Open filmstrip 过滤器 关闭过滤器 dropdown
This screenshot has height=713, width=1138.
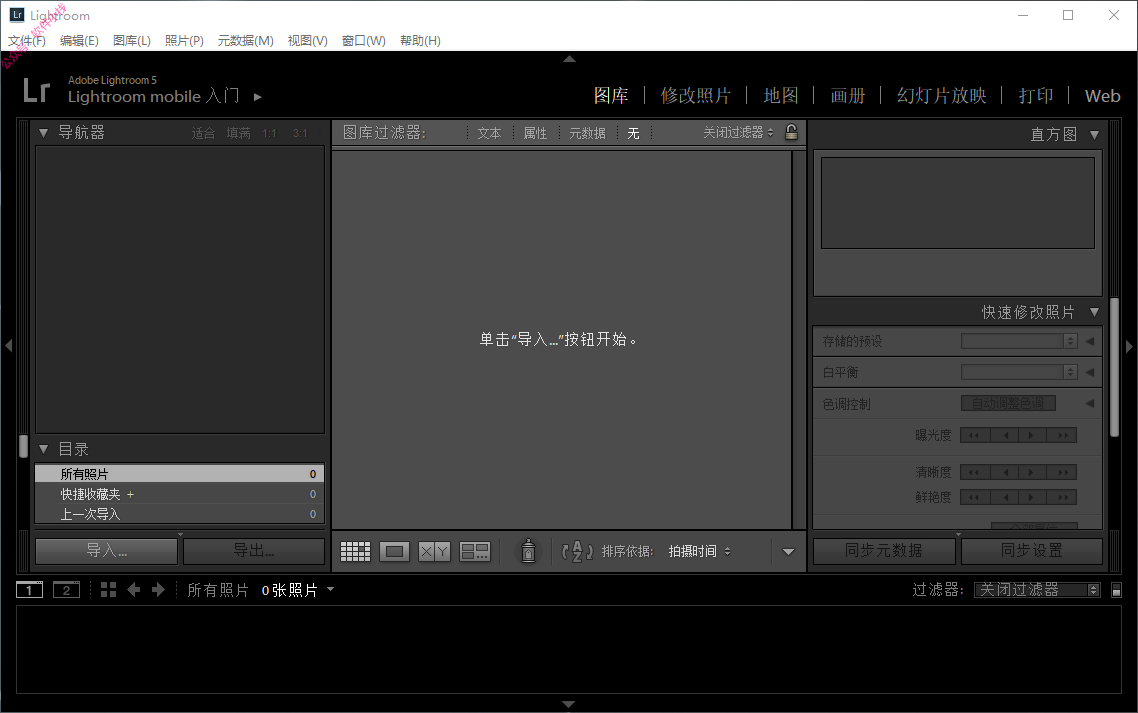1037,590
